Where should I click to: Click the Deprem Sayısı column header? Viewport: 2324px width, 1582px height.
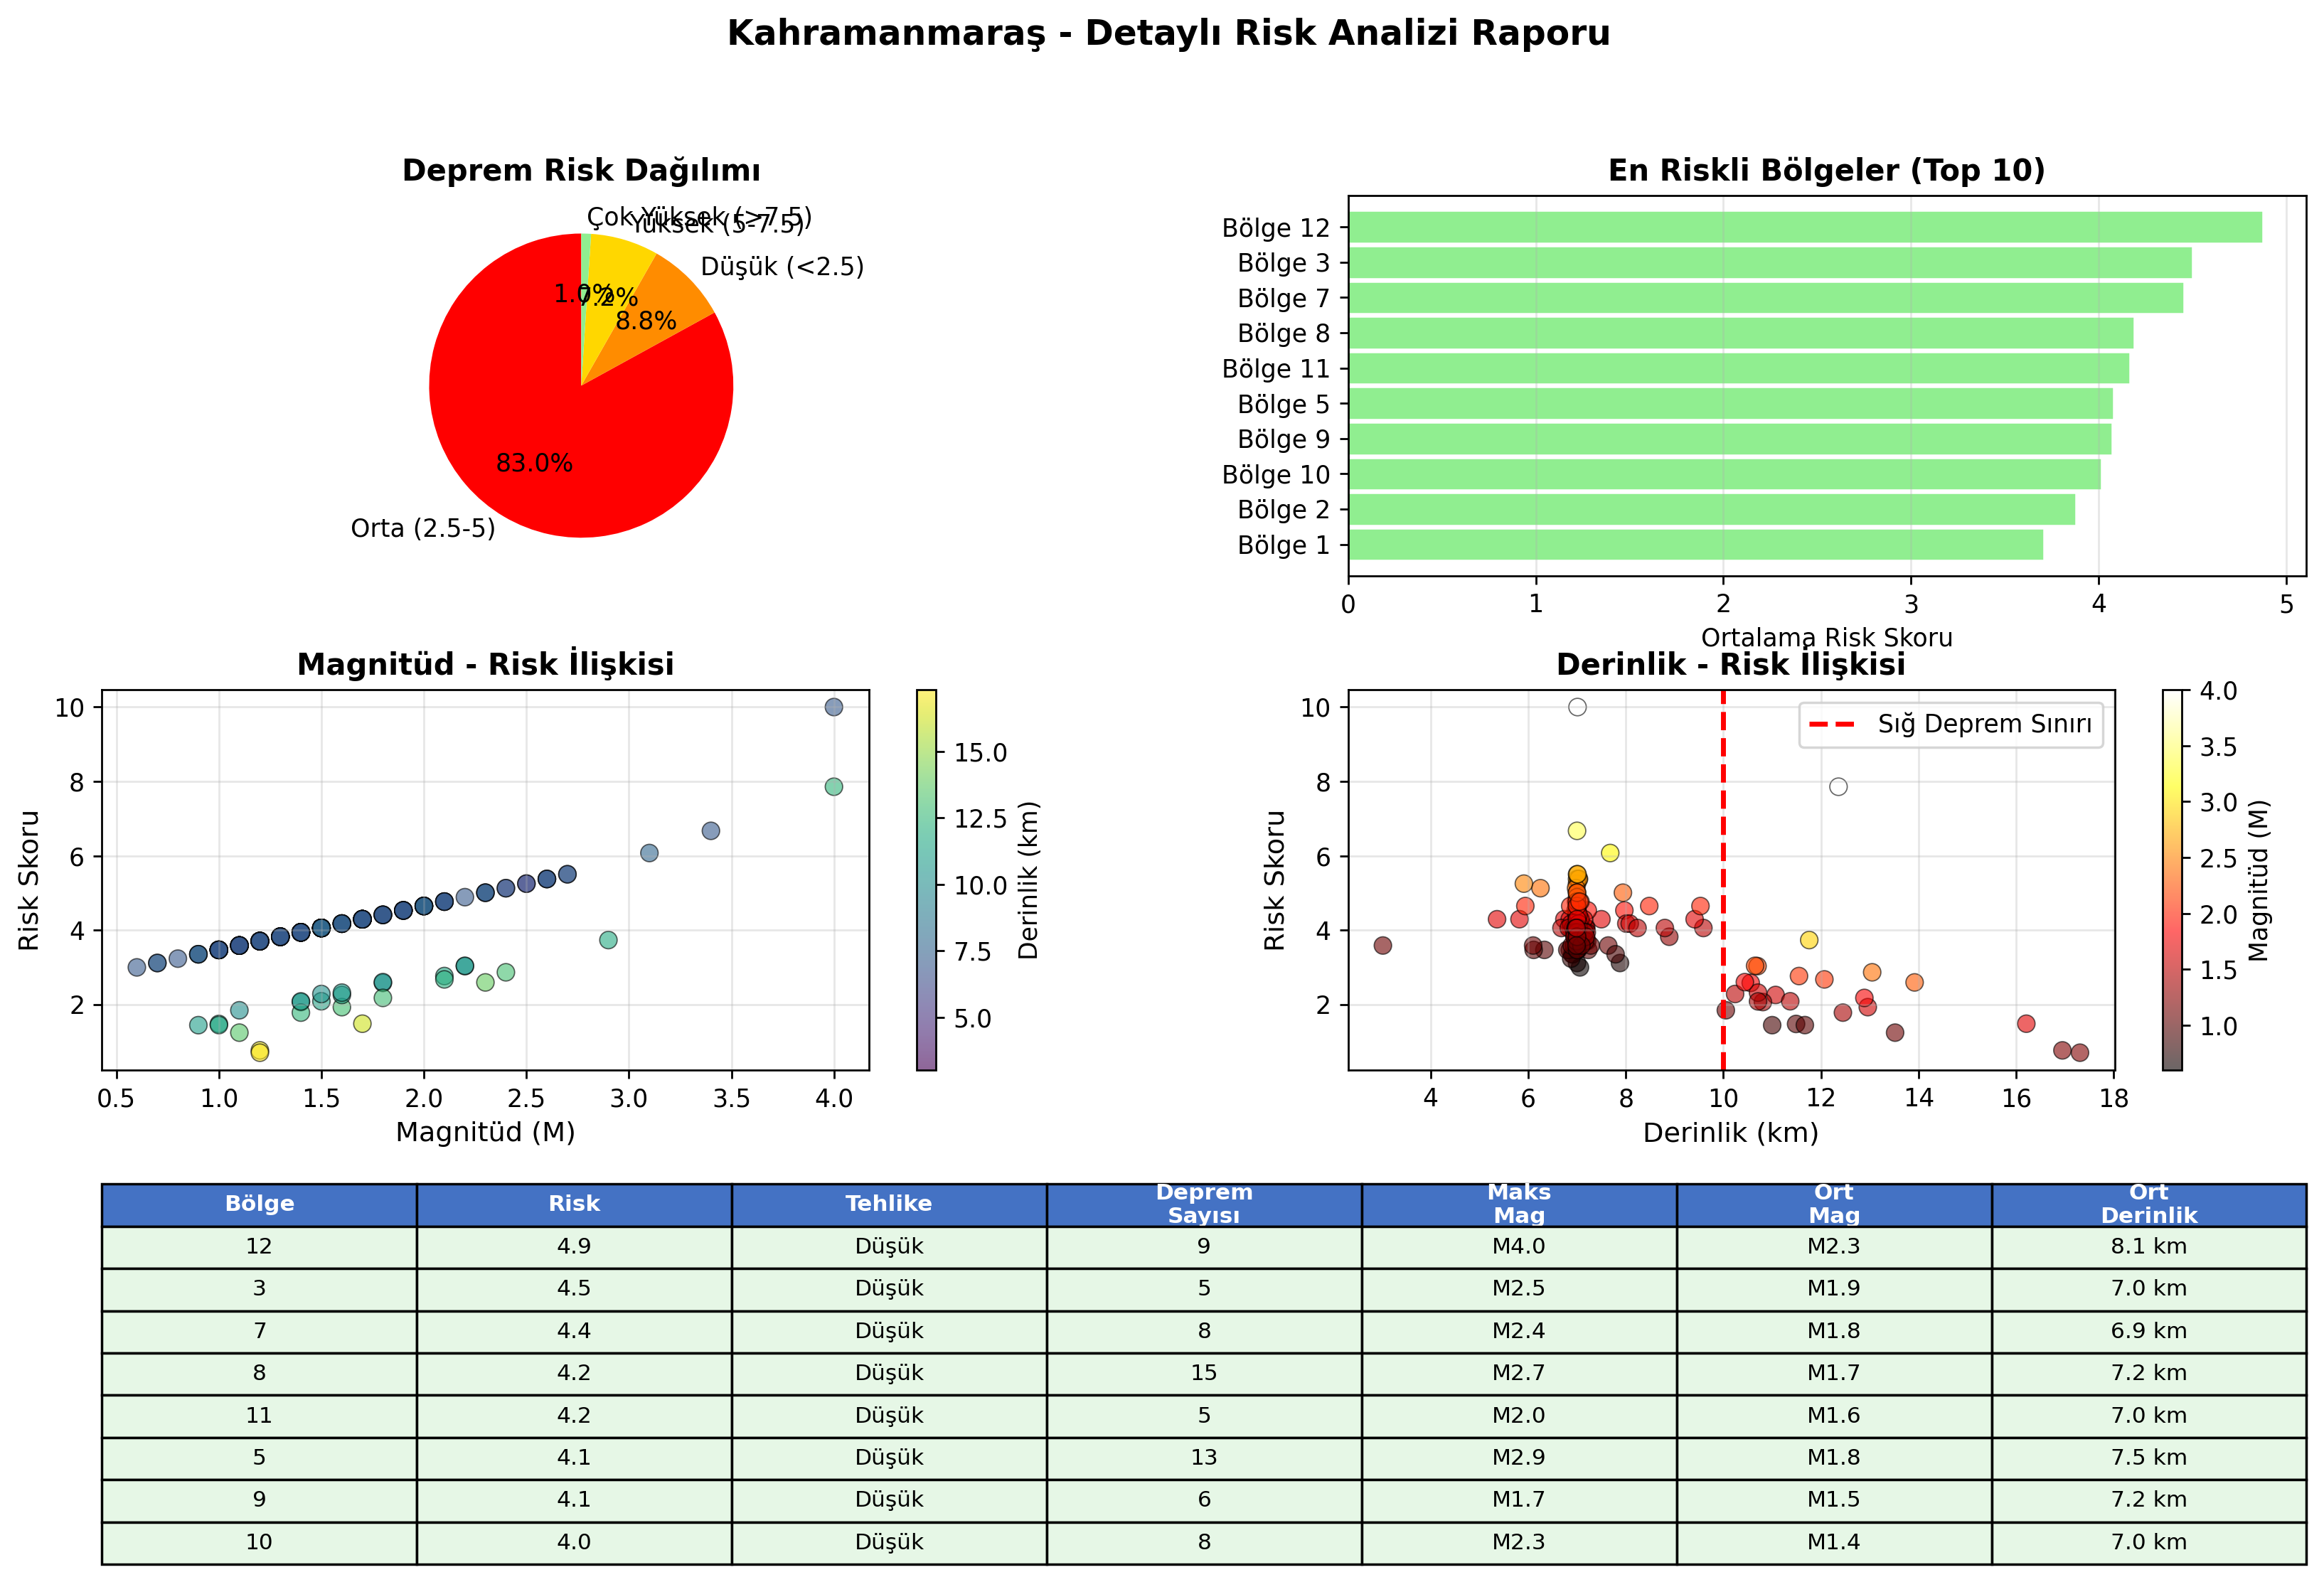coord(1204,1204)
